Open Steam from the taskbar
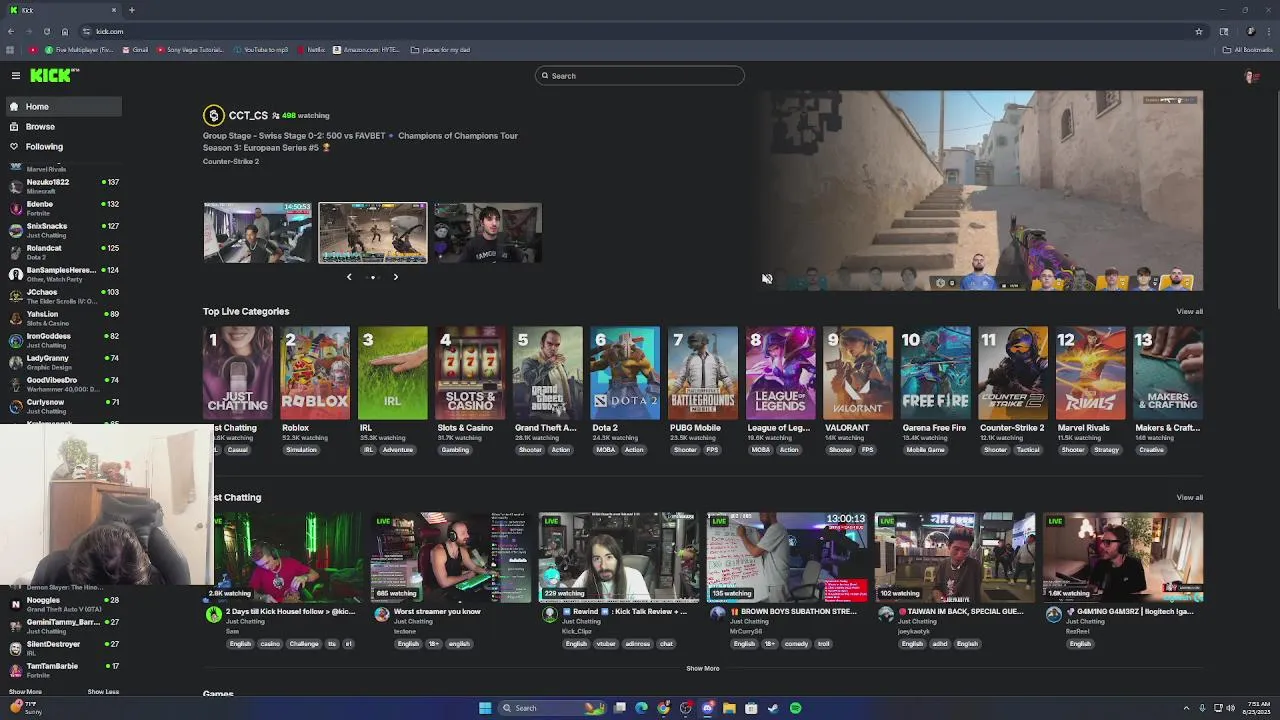Screen dimensions: 1280x720 (x=773, y=708)
